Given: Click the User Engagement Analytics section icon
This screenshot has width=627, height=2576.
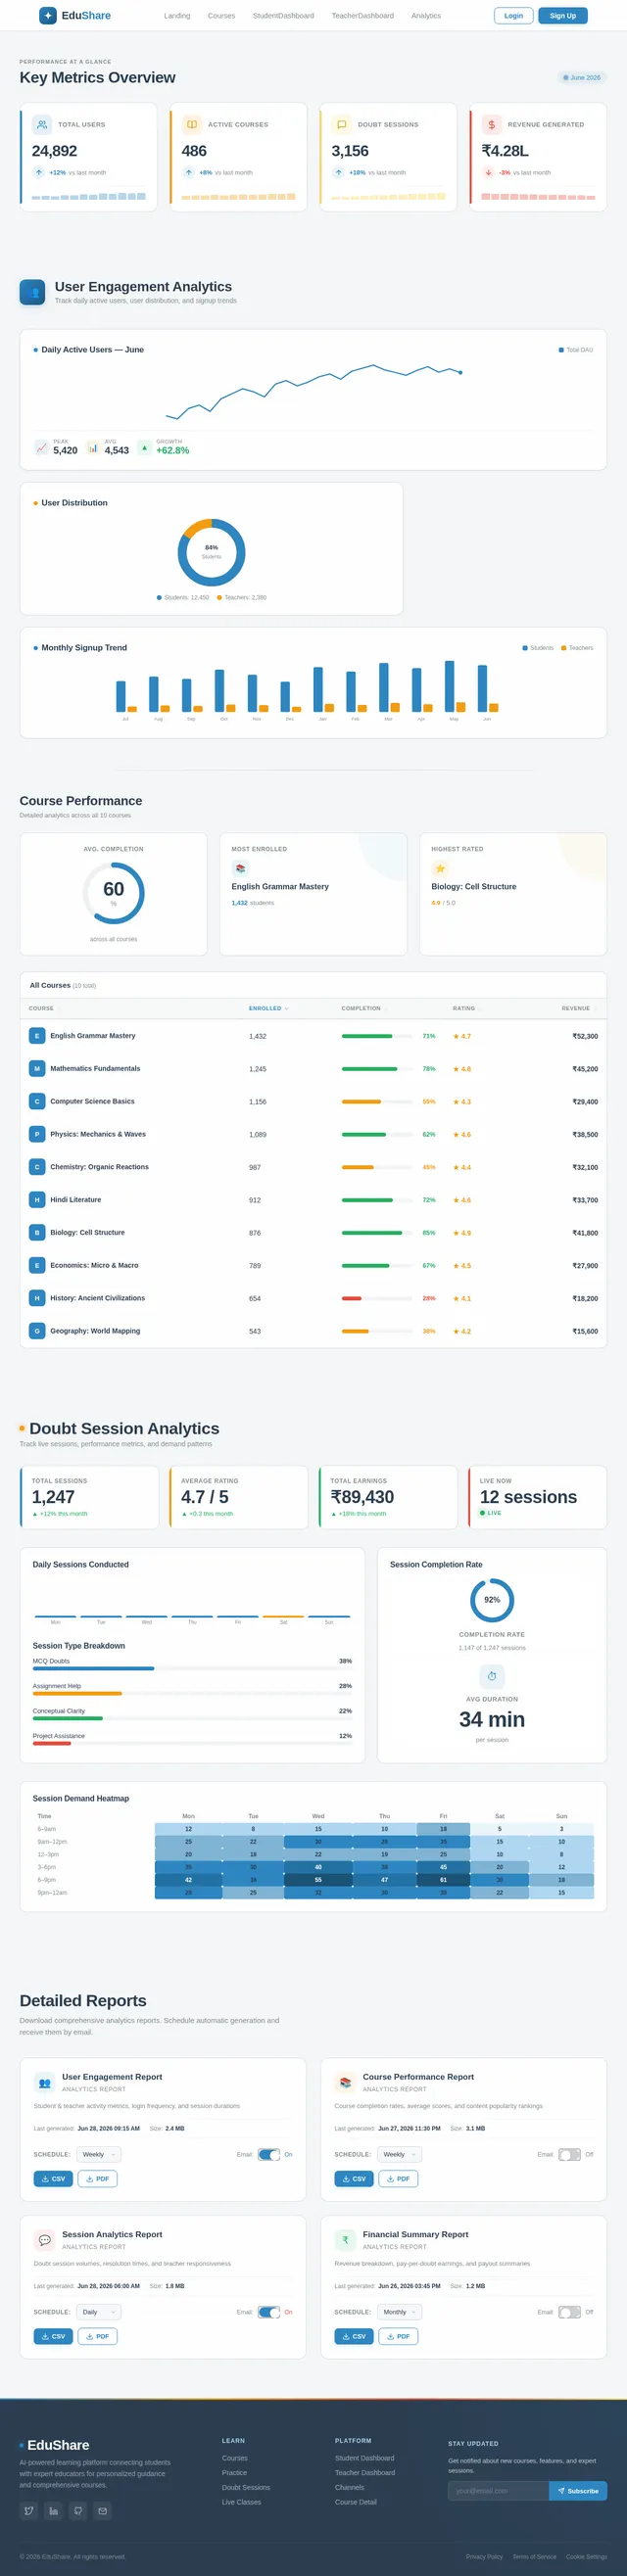Looking at the screenshot, I should point(32,292).
